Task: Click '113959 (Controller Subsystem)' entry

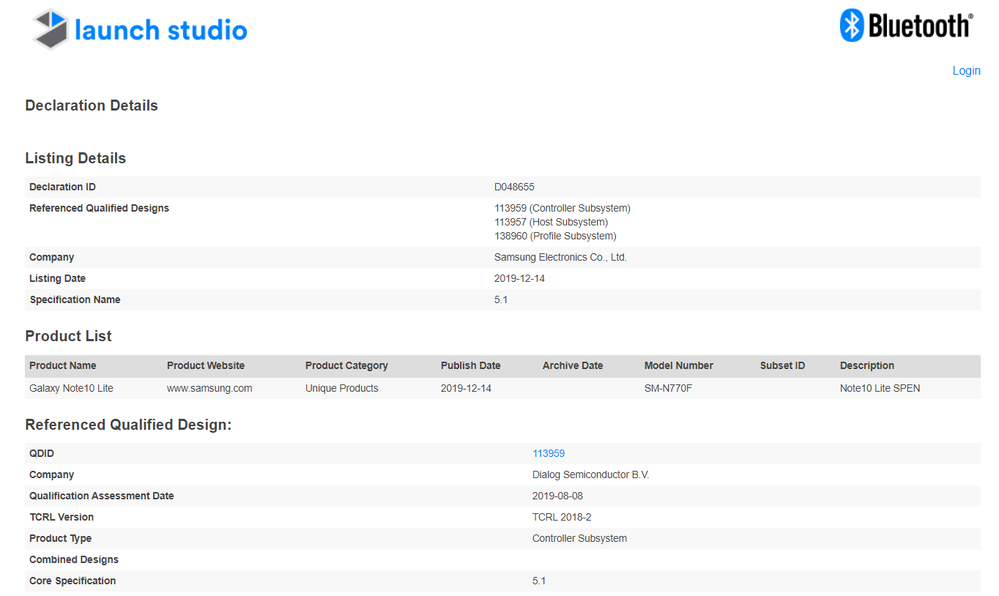Action: pyautogui.click(x=562, y=208)
